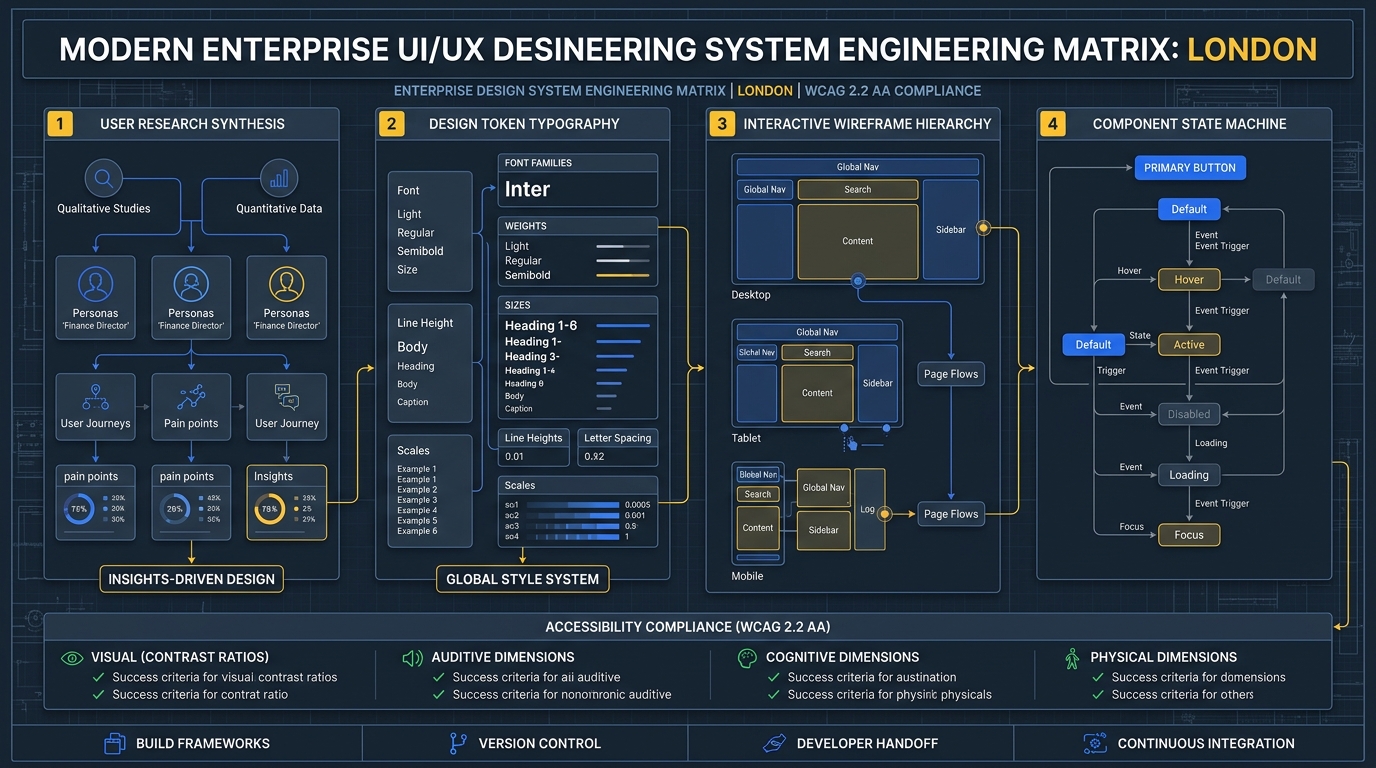
Task: Select the yellow-outlined Personas avatar icon
Action: [x=286, y=285]
